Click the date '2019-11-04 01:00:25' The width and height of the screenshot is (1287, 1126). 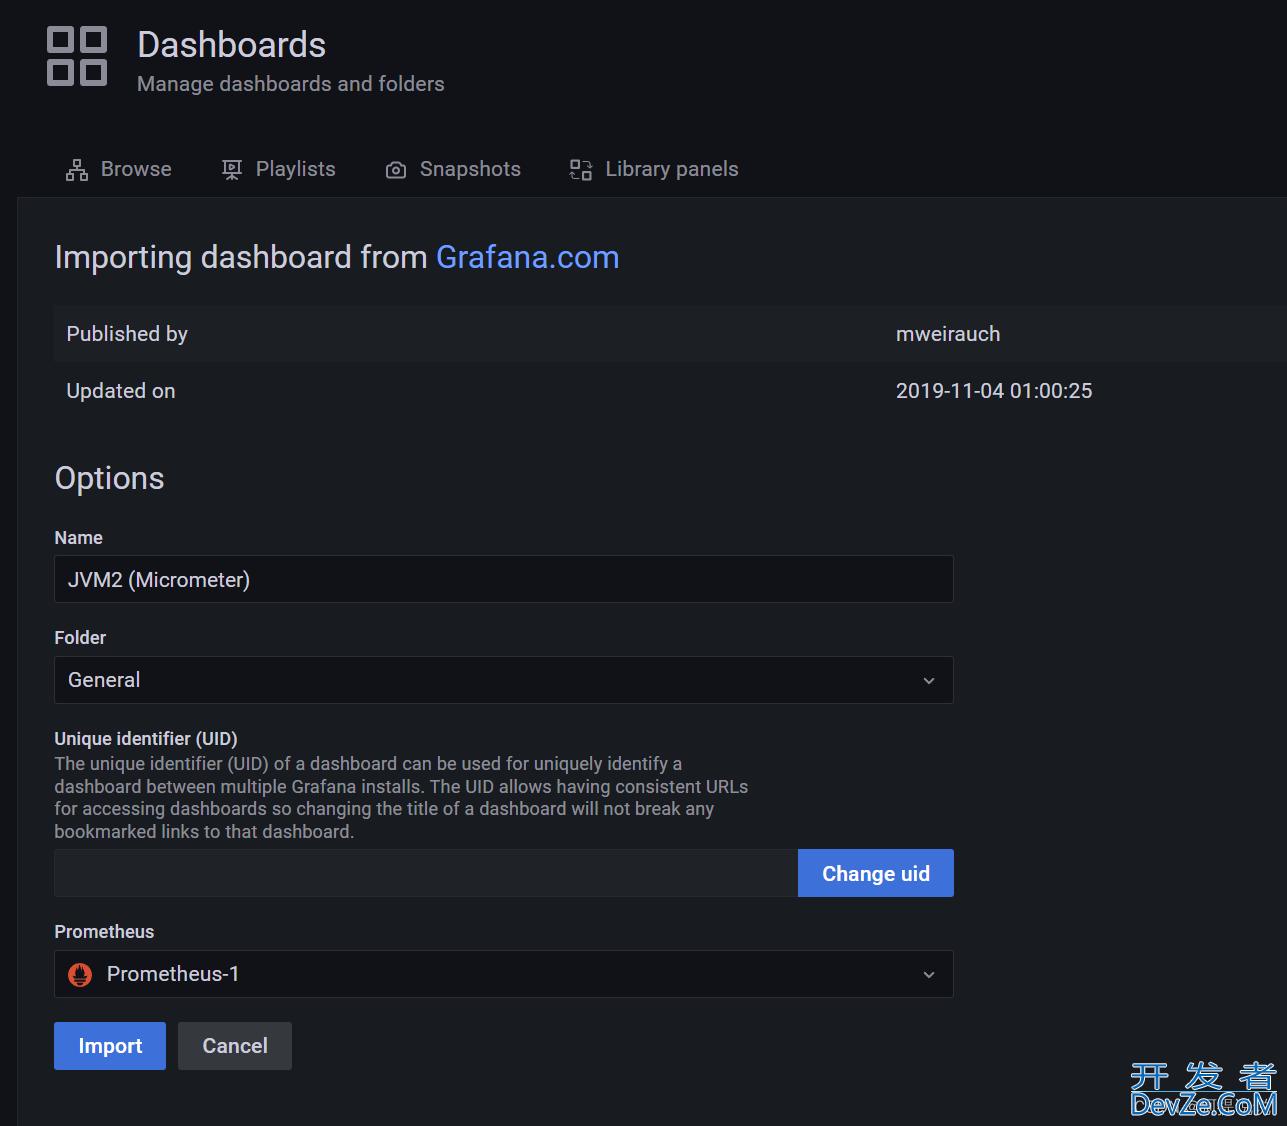pyautogui.click(x=994, y=391)
